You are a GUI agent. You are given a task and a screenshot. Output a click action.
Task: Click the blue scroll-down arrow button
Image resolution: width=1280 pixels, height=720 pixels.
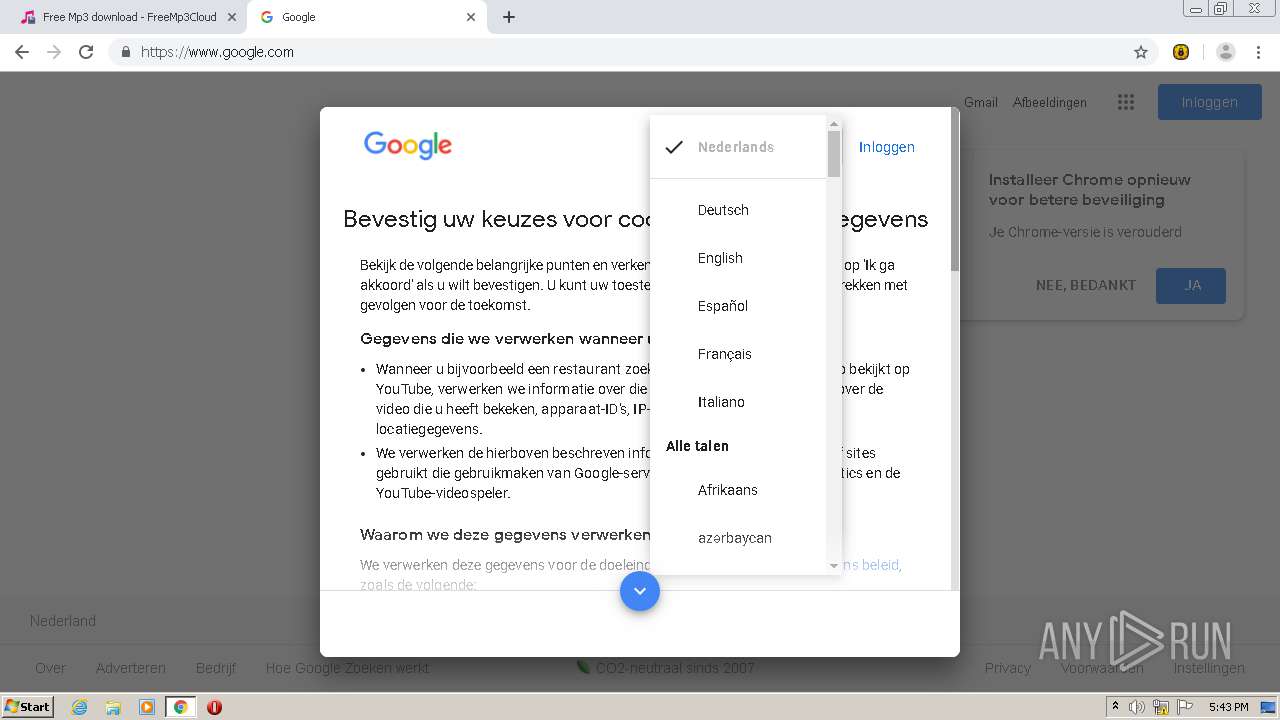click(x=640, y=591)
